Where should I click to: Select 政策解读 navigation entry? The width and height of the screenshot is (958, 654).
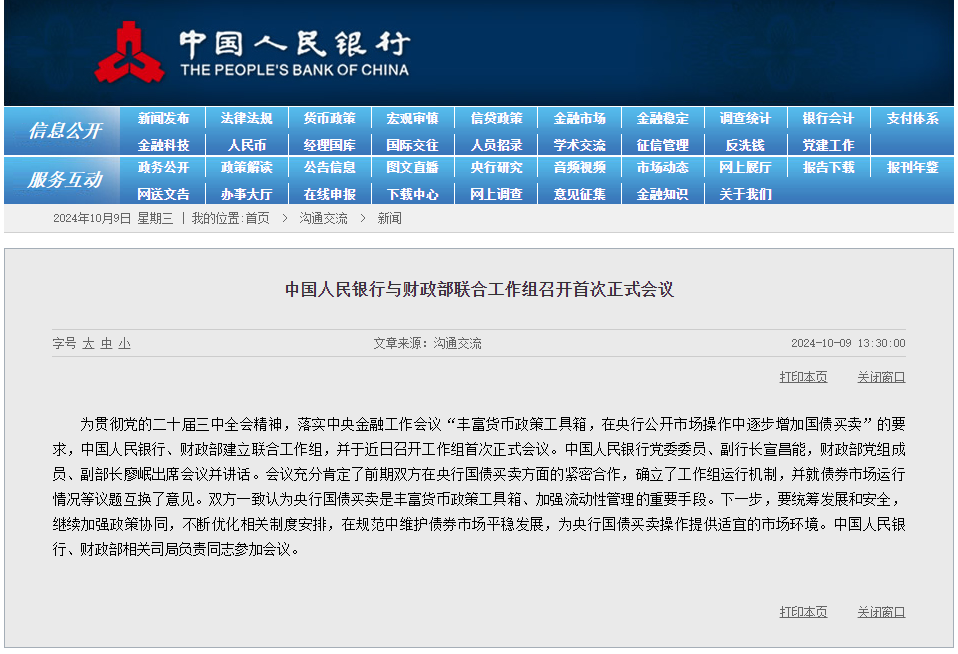pyautogui.click(x=246, y=167)
